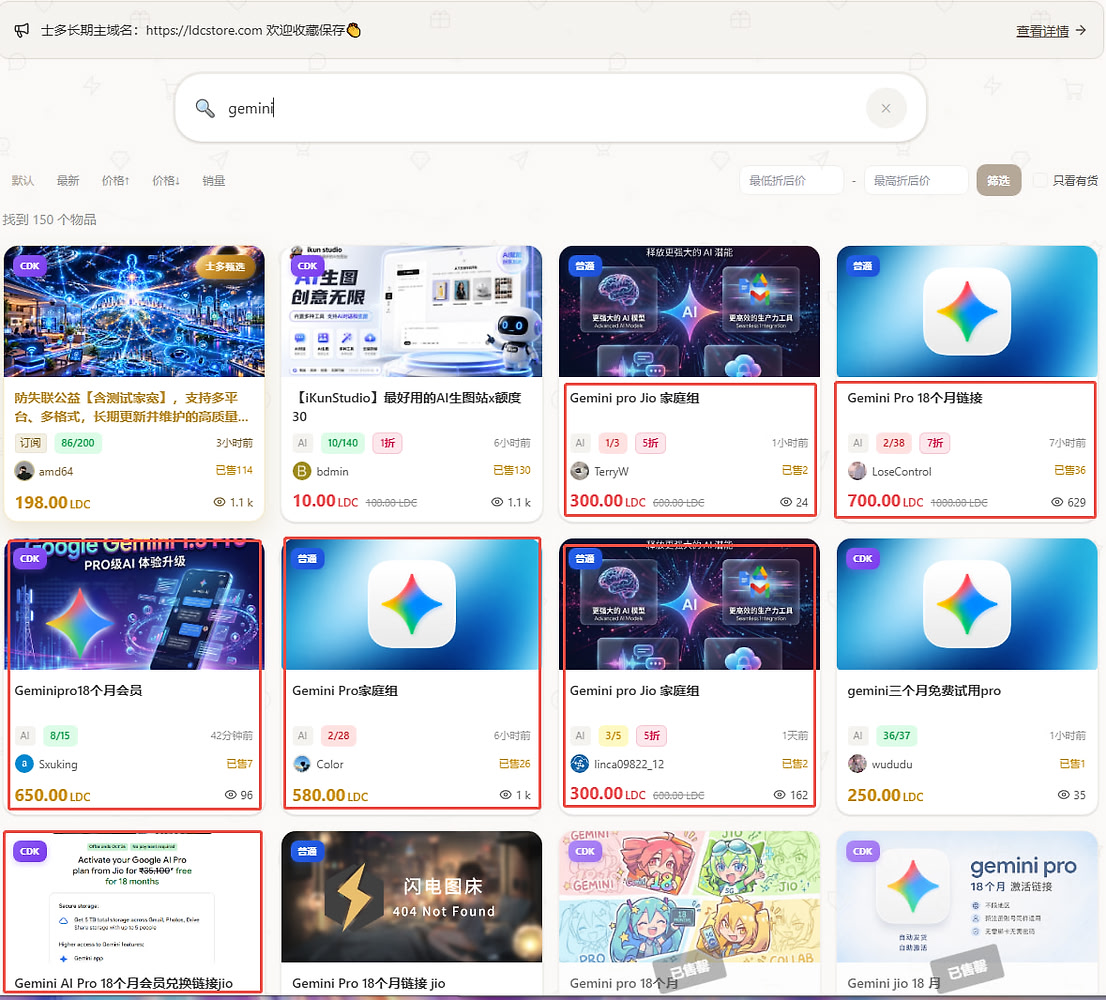Open the gemini三个月免费试用pro product title

point(924,690)
